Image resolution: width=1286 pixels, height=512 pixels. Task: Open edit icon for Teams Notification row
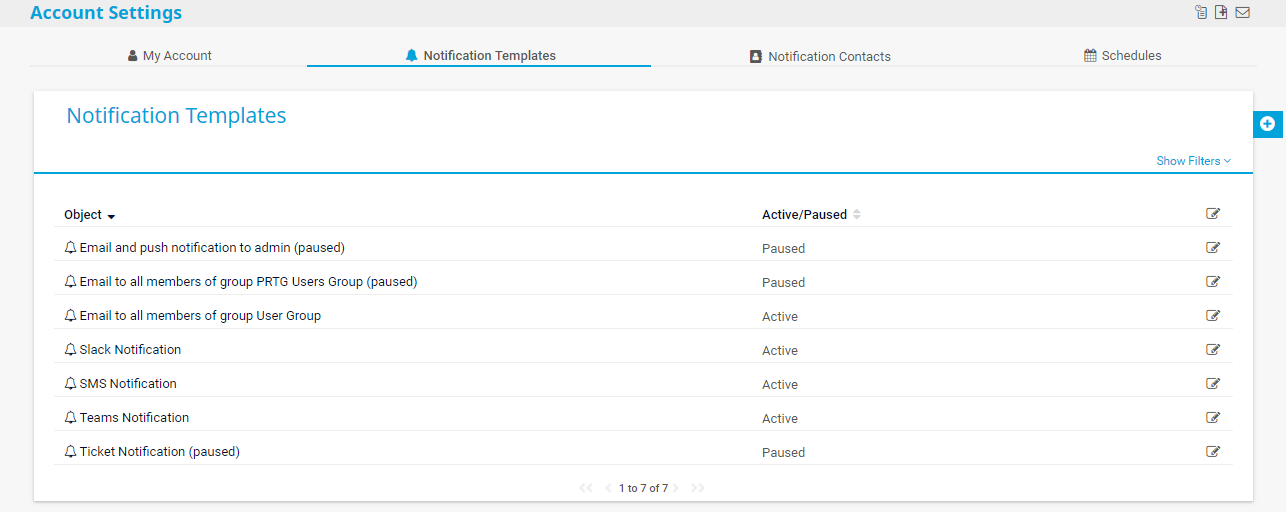(x=1213, y=418)
